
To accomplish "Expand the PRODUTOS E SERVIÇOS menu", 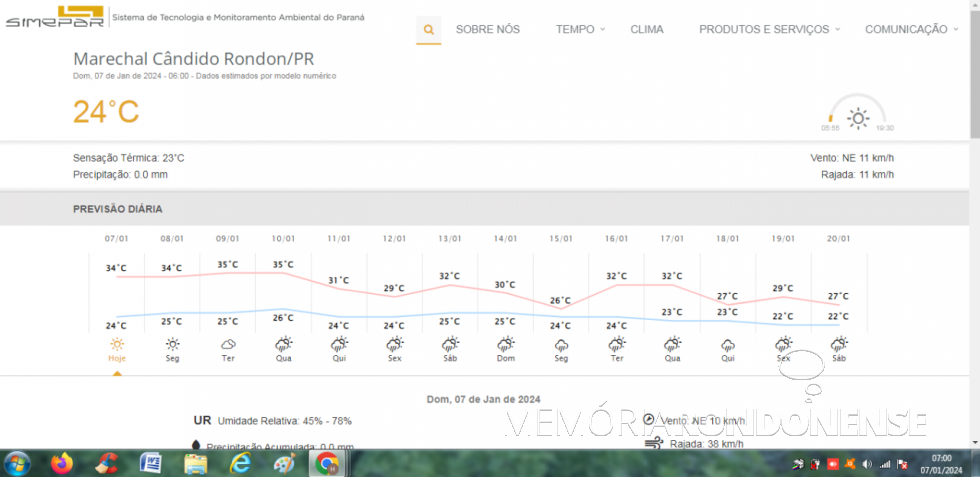I will click(768, 30).
